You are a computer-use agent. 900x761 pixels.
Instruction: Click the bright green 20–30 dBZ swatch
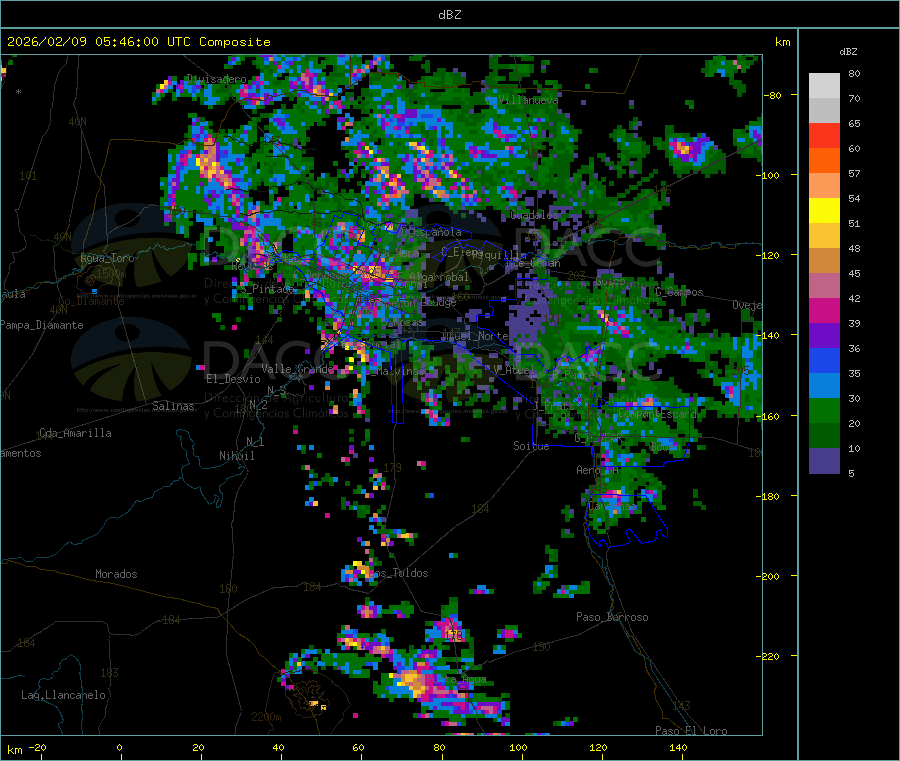824,410
